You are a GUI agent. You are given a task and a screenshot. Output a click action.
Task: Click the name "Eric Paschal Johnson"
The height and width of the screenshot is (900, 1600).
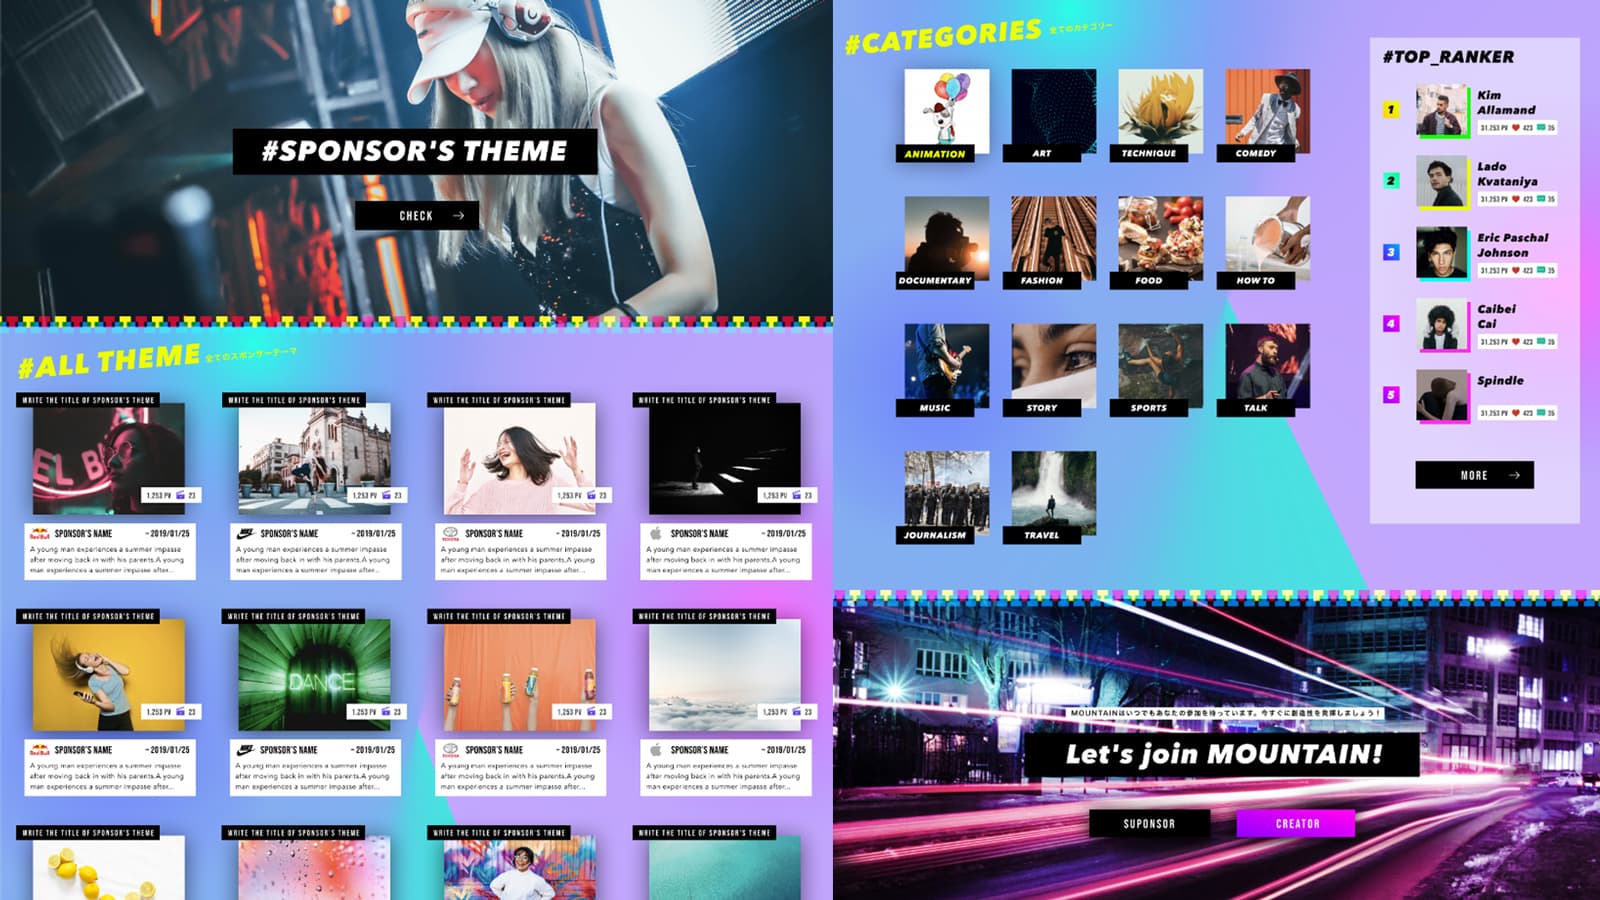click(1512, 245)
